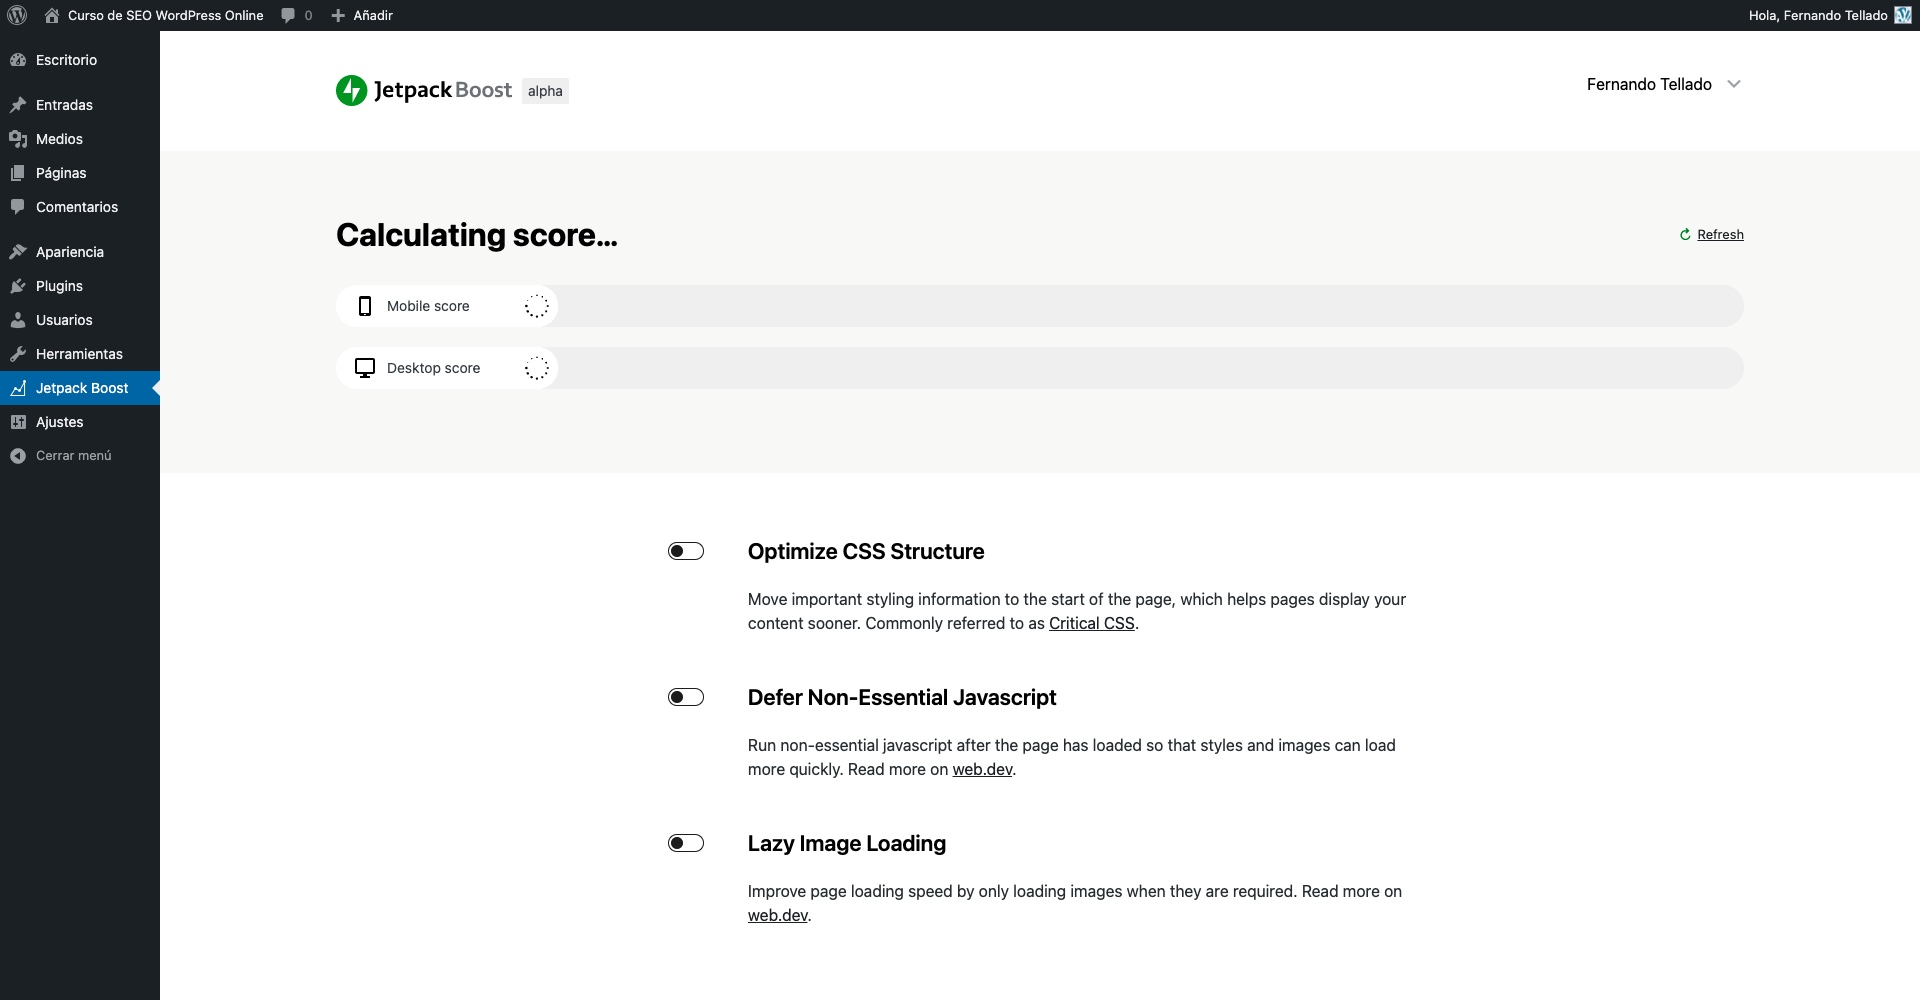This screenshot has width=1920, height=1000.
Task: Click the Mobile score progress bar
Action: (1040, 306)
